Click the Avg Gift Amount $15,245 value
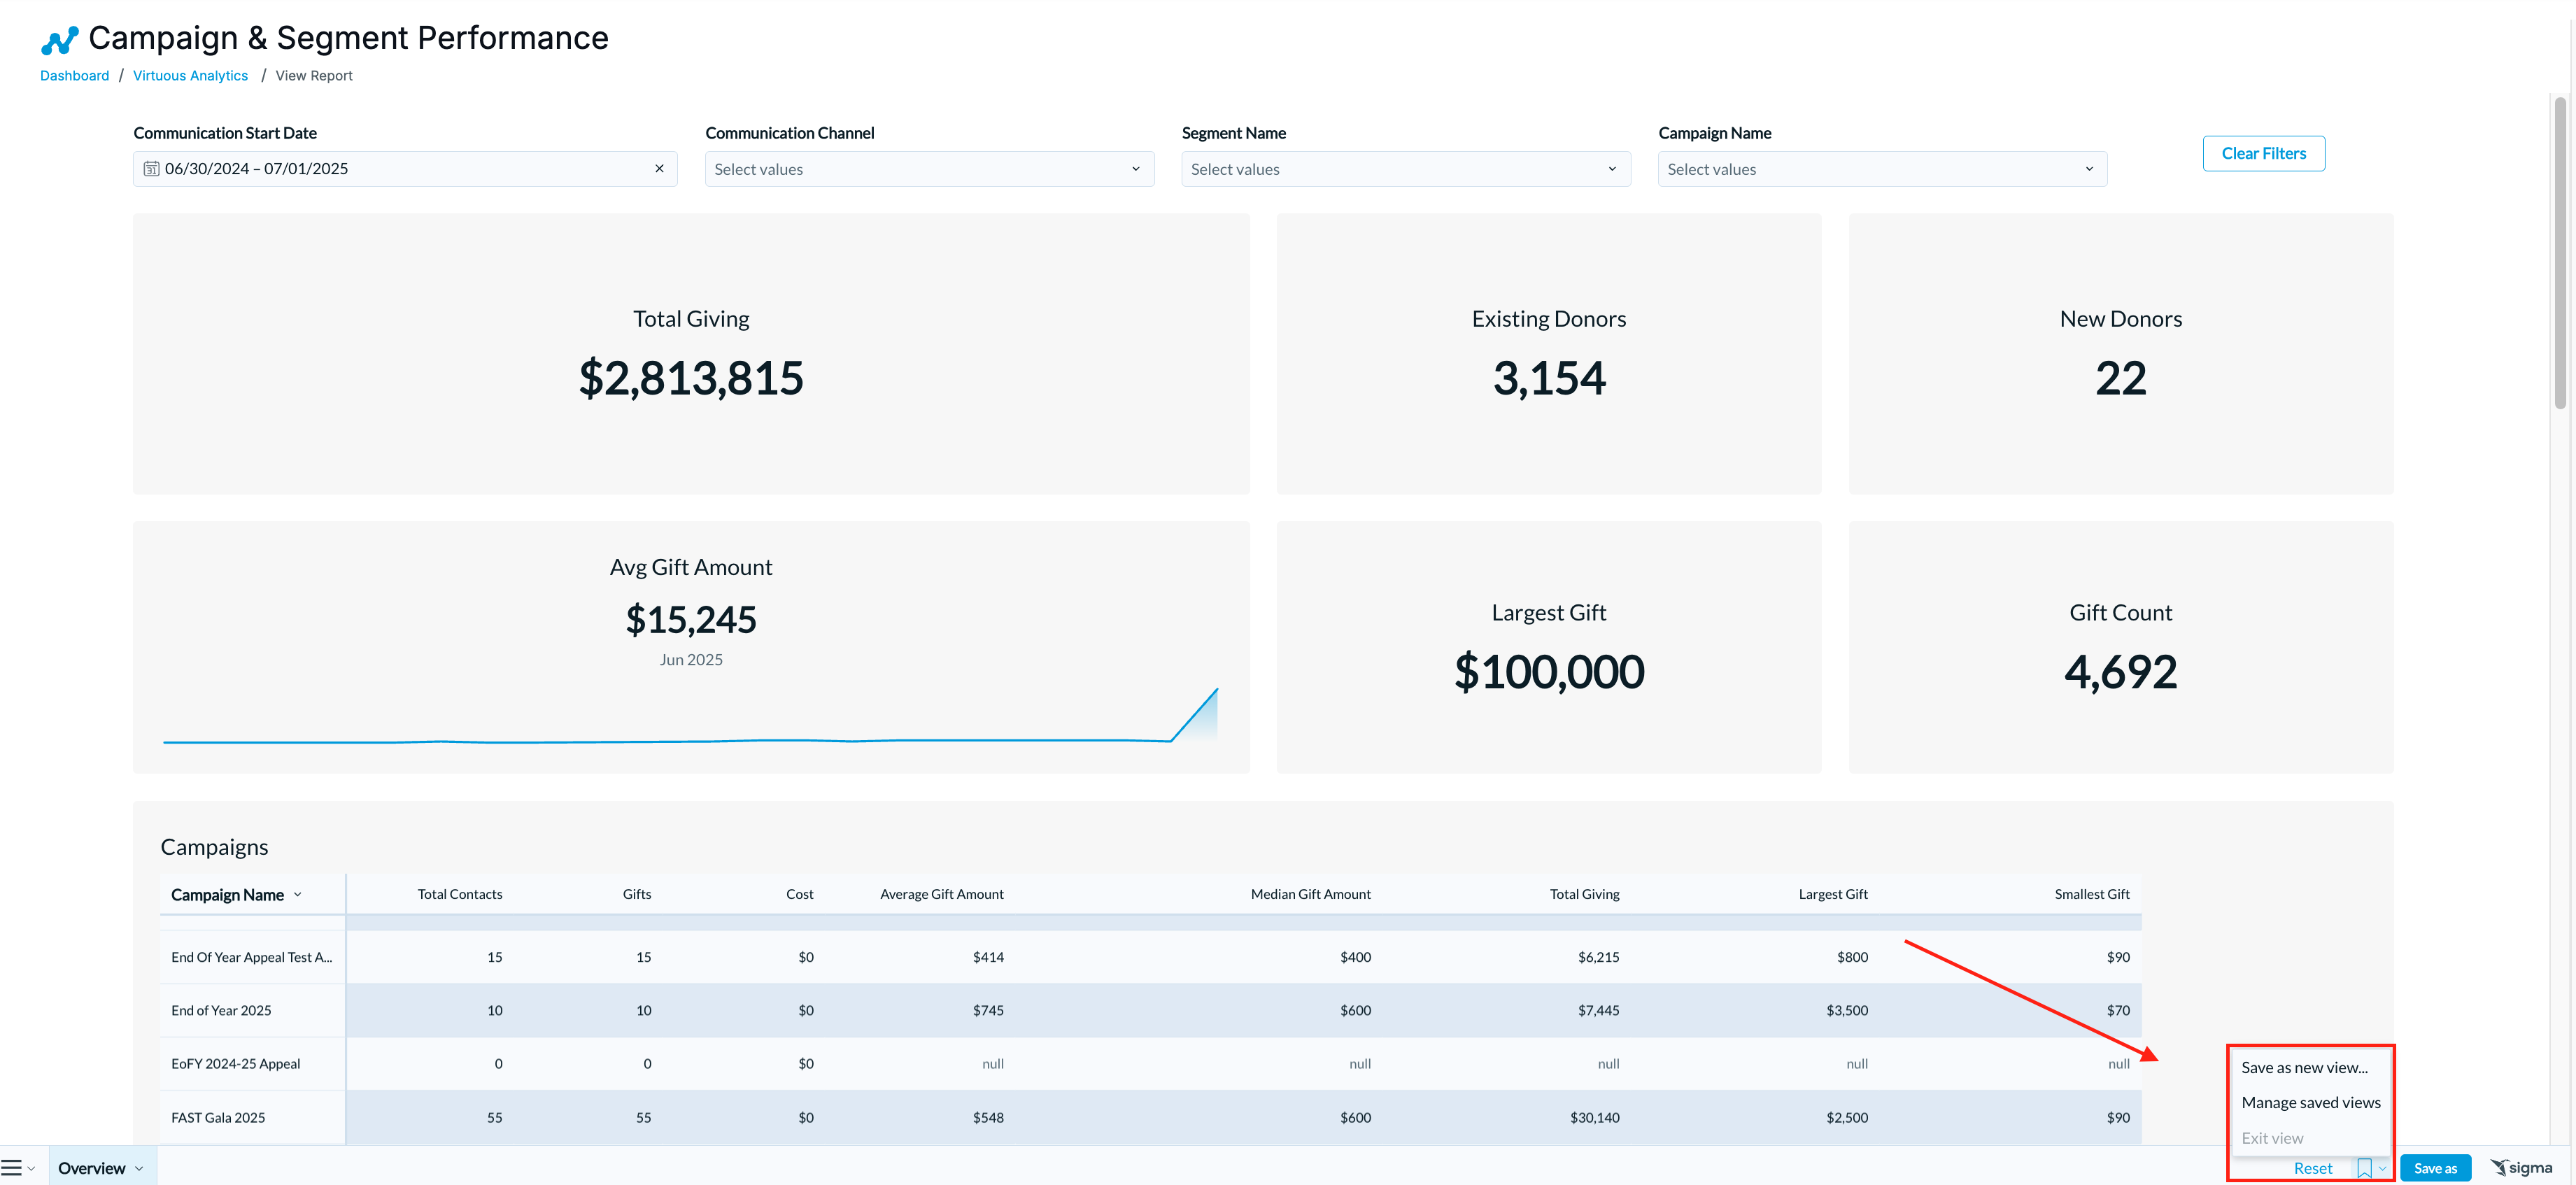The width and height of the screenshot is (2576, 1185). coord(690,619)
